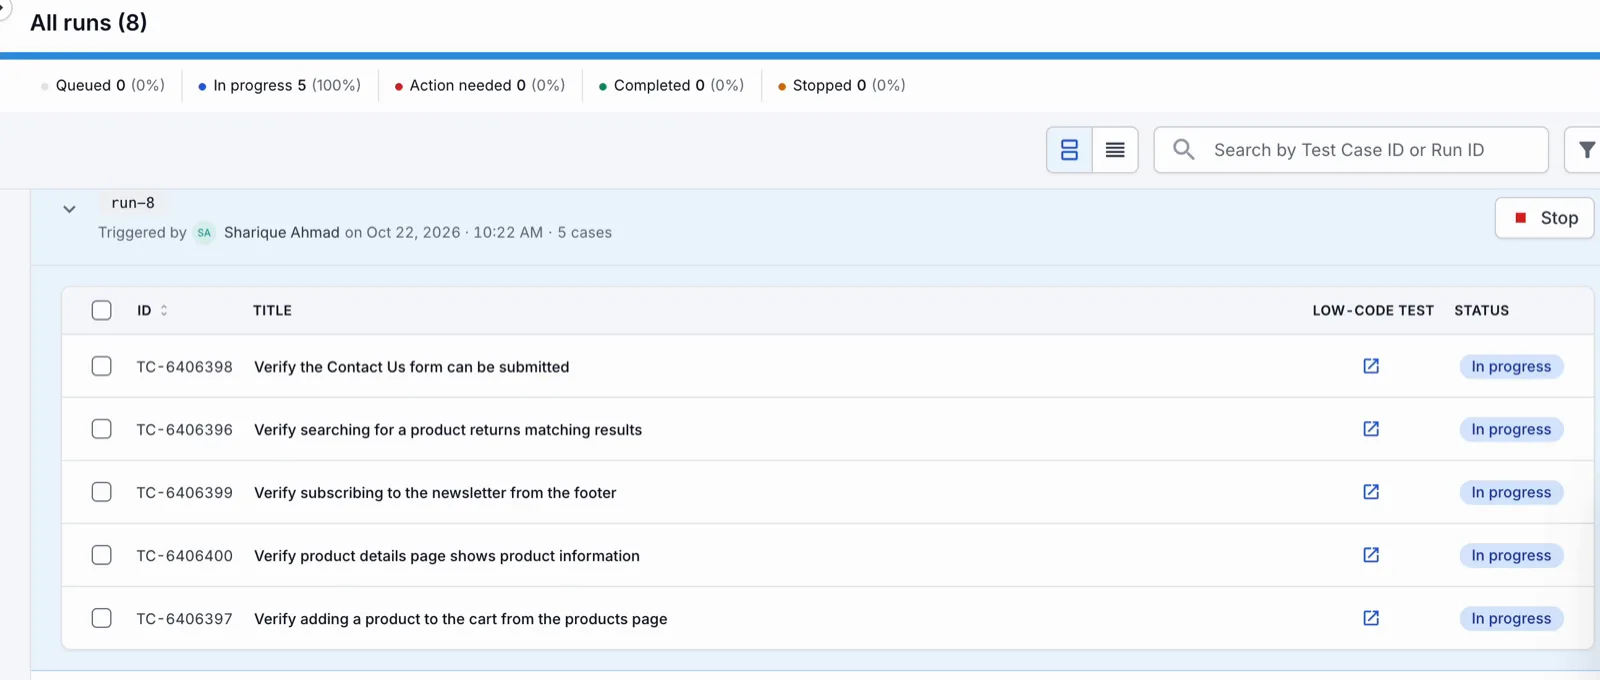Click the TC-6406397 ID cell

click(185, 619)
